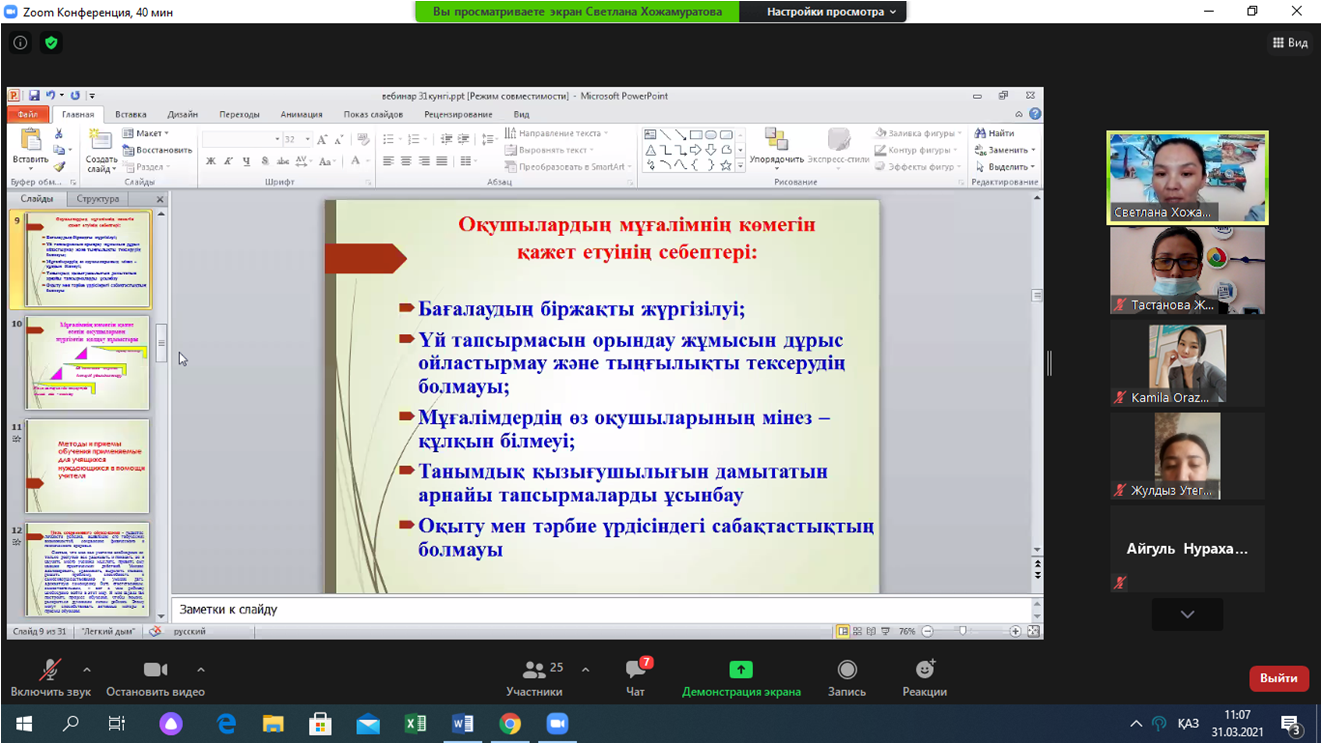The height and width of the screenshot is (744, 1322).
Task: Show more participant videos with down chevron
Action: 1187,614
